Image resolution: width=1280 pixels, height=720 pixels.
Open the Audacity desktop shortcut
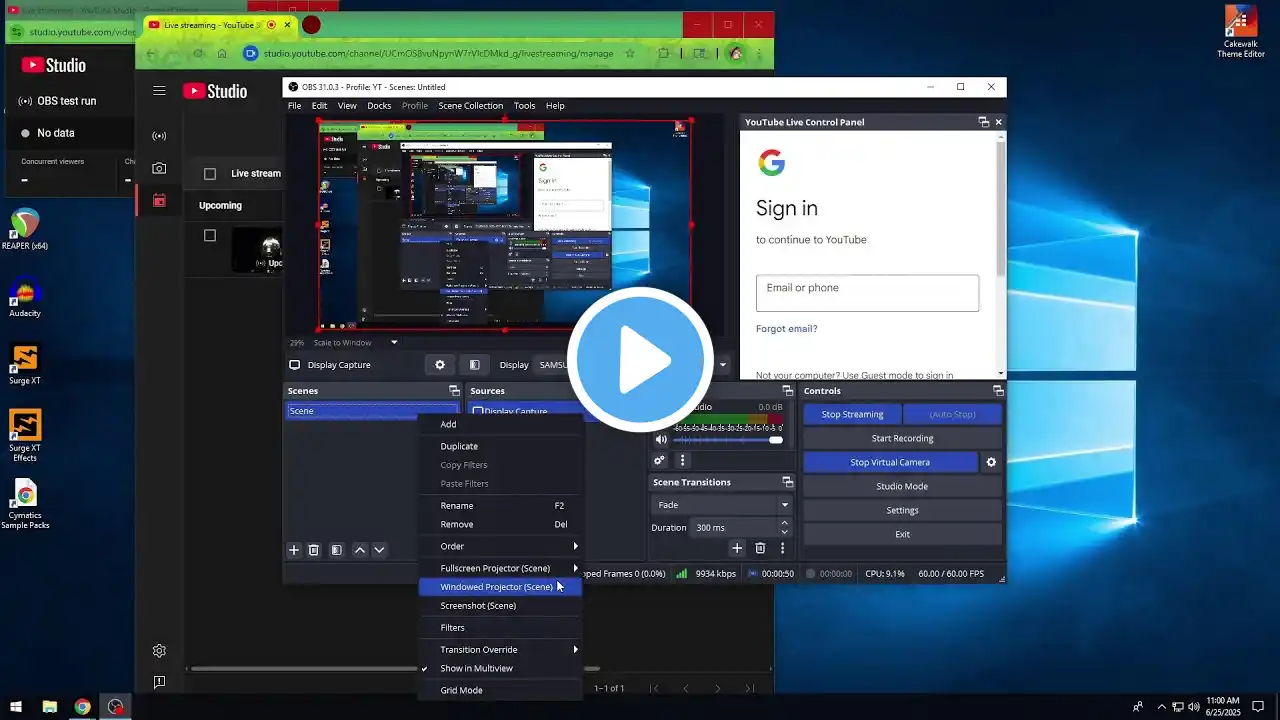(x=25, y=298)
